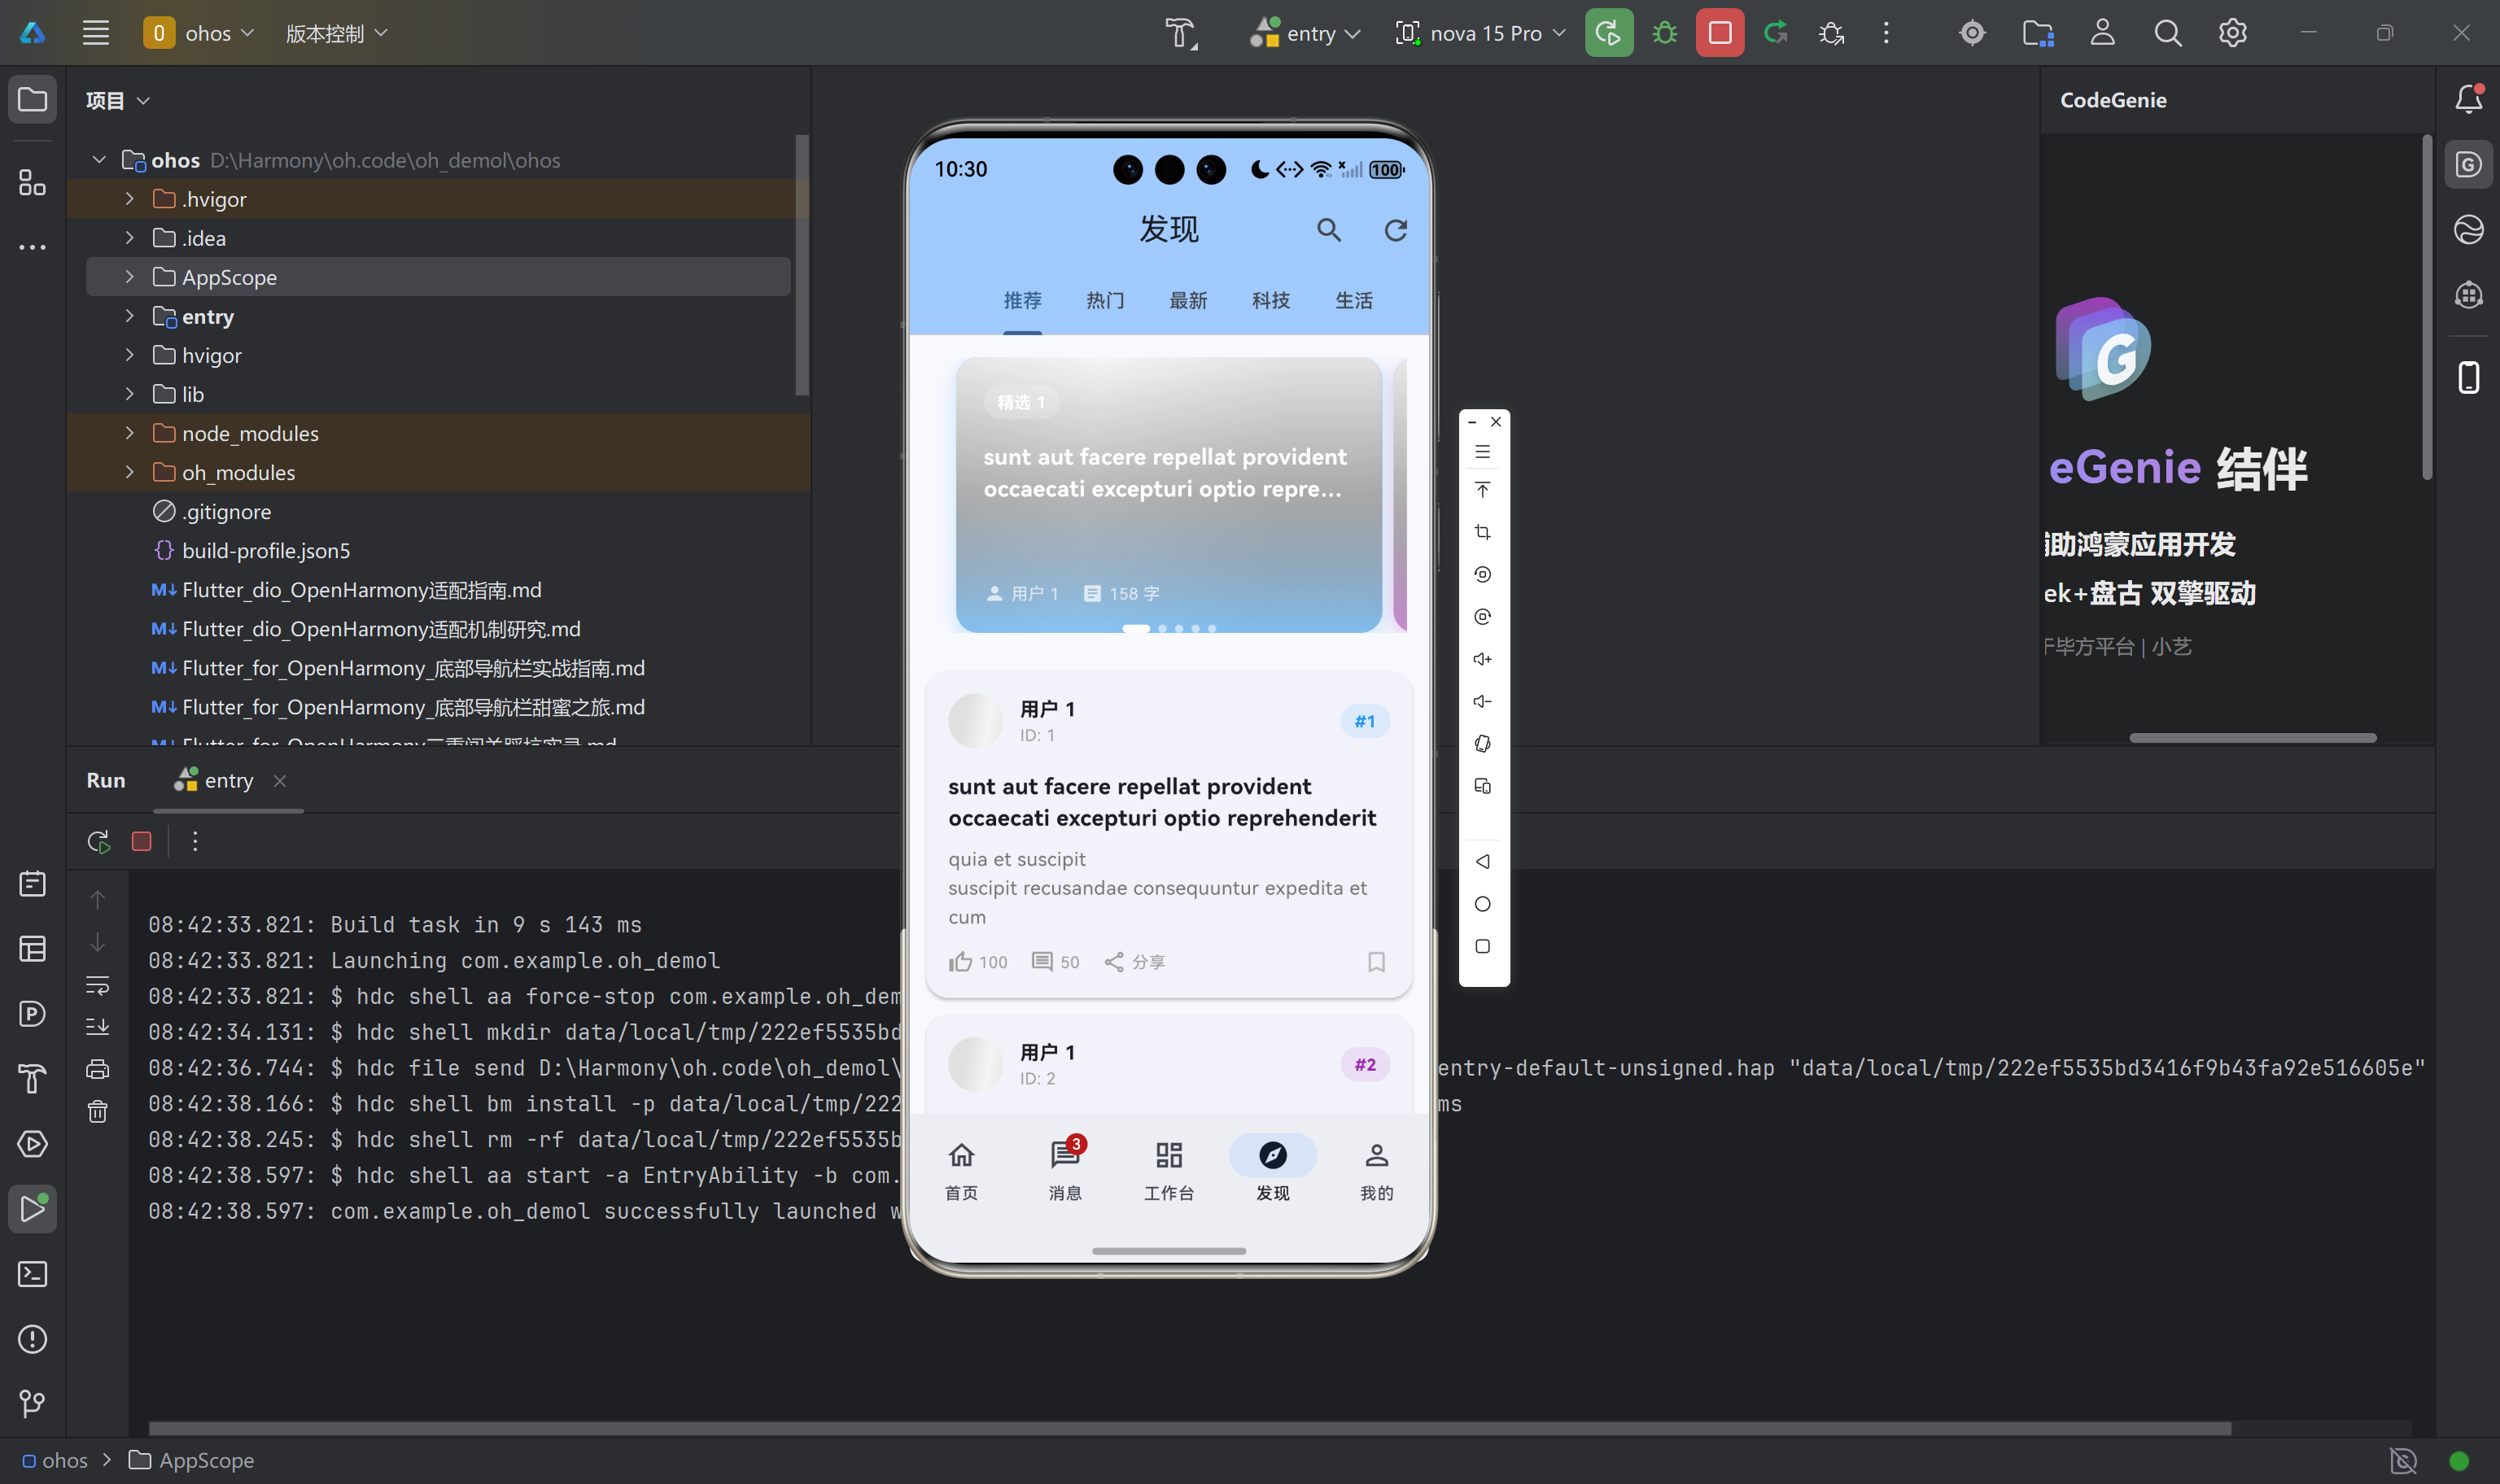
Task: Open the nova 15 Pro device dropdown
Action: pos(1480,33)
